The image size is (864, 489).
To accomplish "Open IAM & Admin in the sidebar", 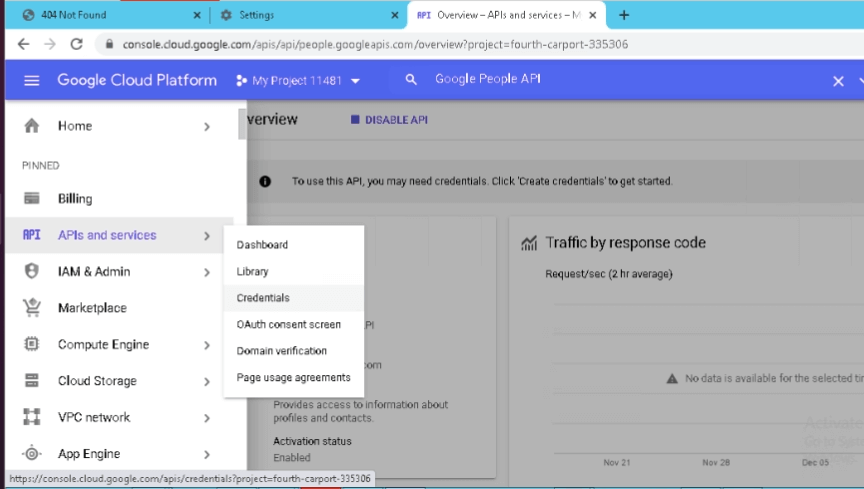I will (x=118, y=271).
